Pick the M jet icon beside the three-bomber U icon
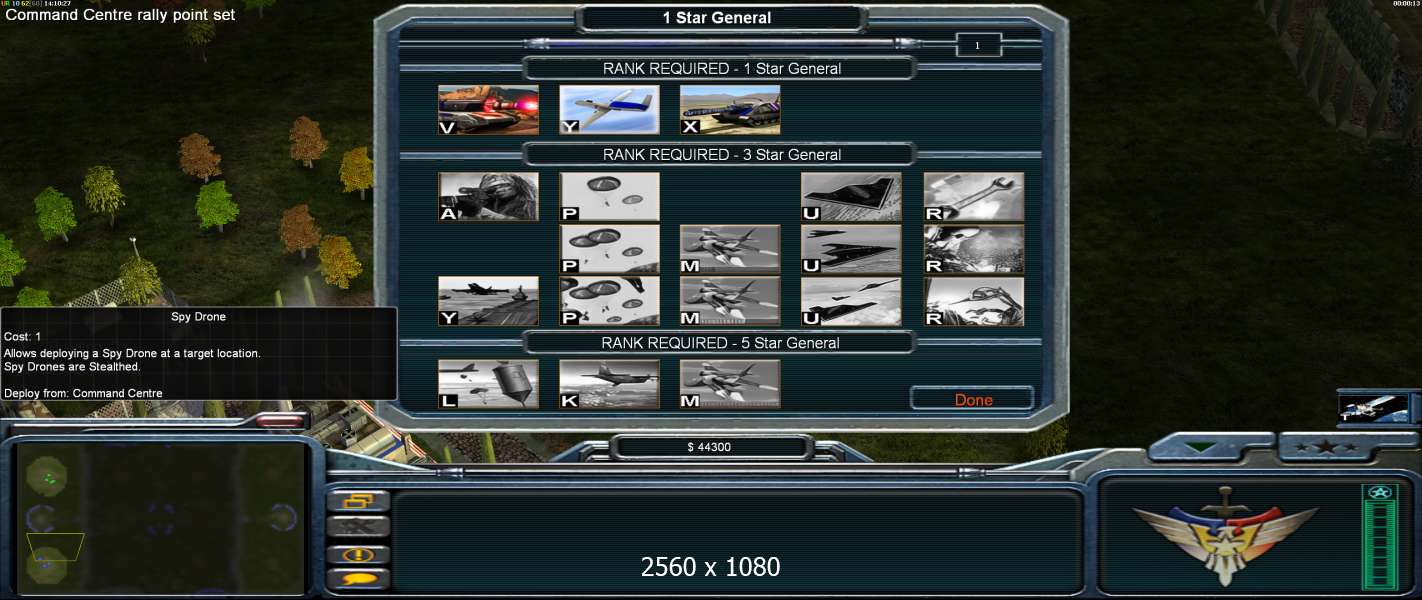1422x600 pixels. tap(730, 301)
